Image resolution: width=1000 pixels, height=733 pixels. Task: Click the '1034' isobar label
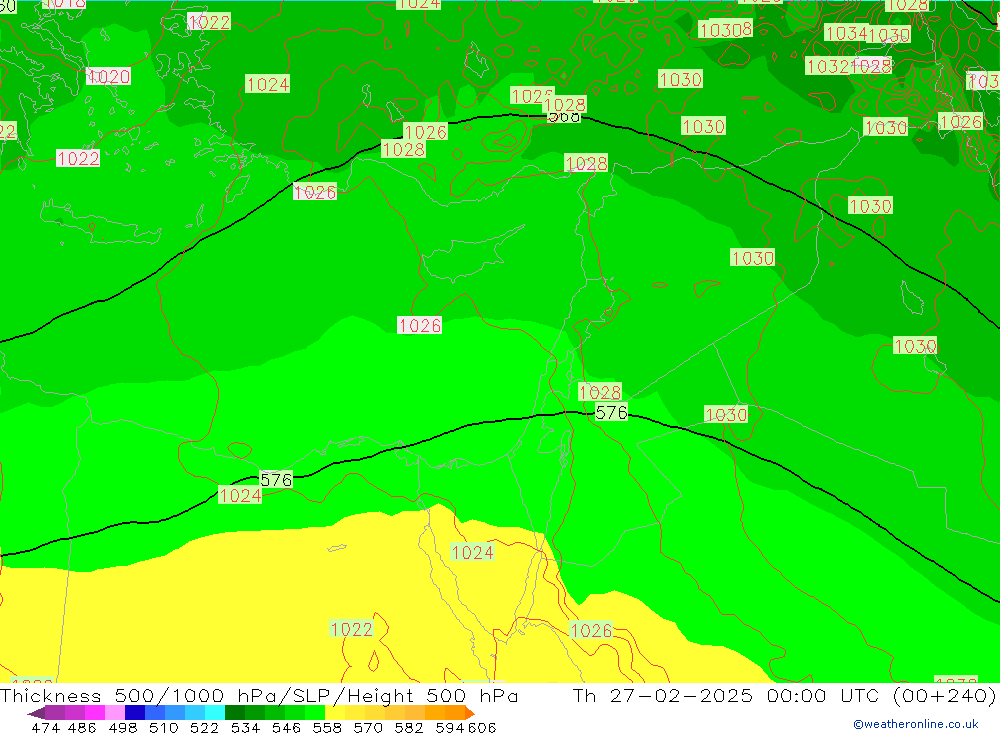846,33
